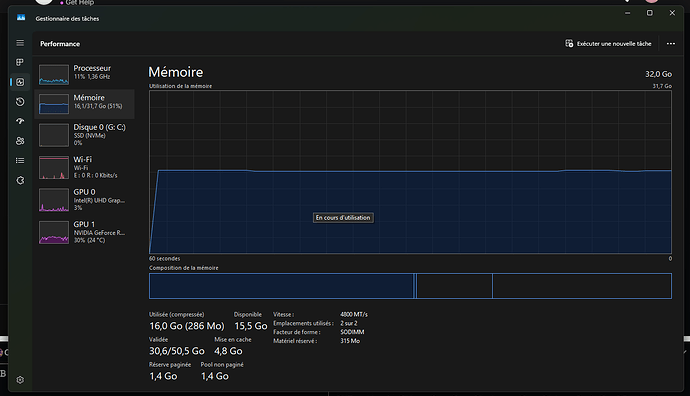The image size is (690, 396).
Task: Open the hamburger navigation menu
Action: click(x=20, y=43)
